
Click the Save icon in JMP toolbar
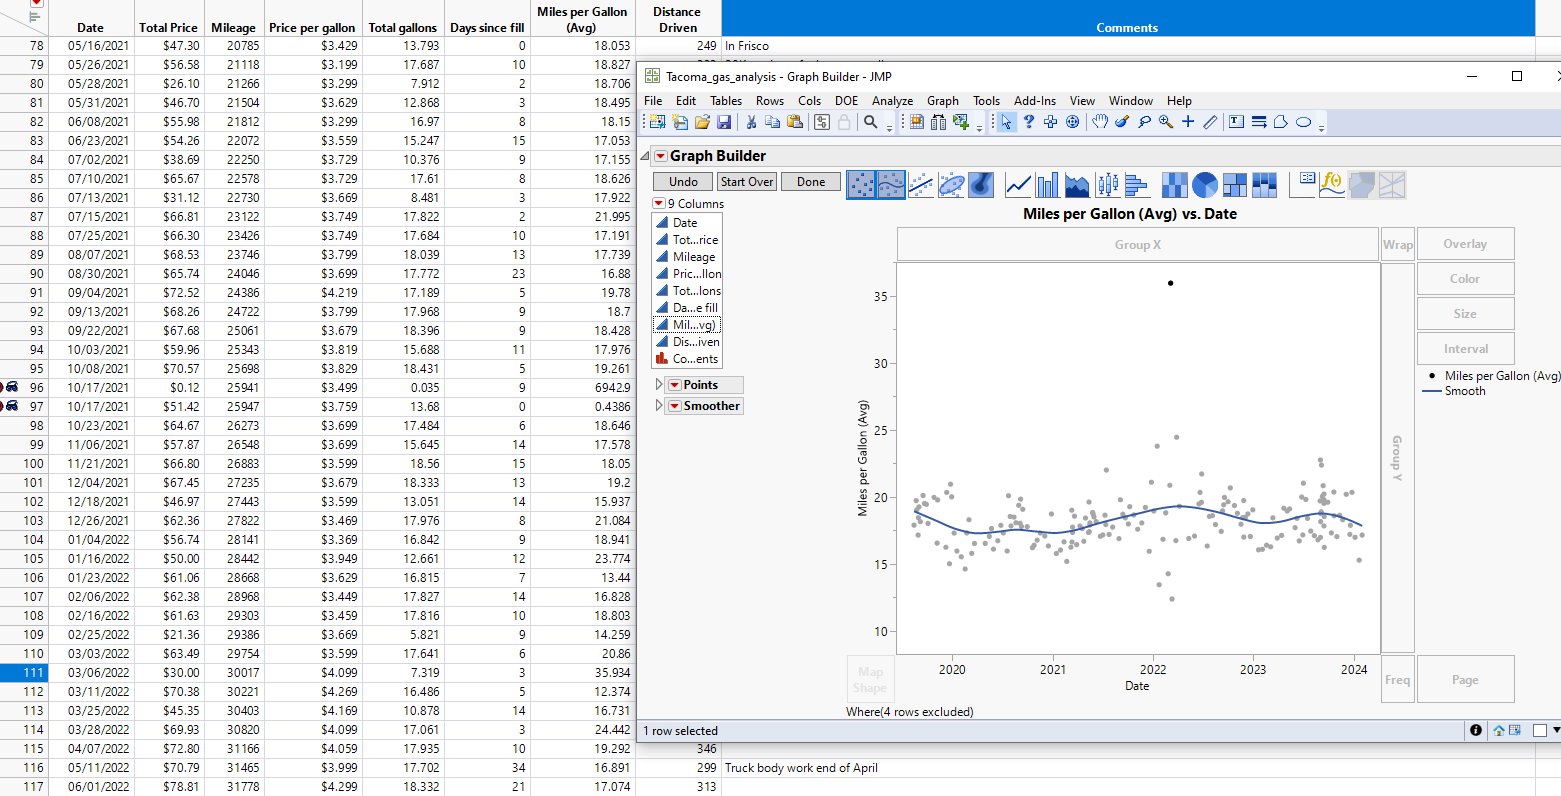(724, 122)
